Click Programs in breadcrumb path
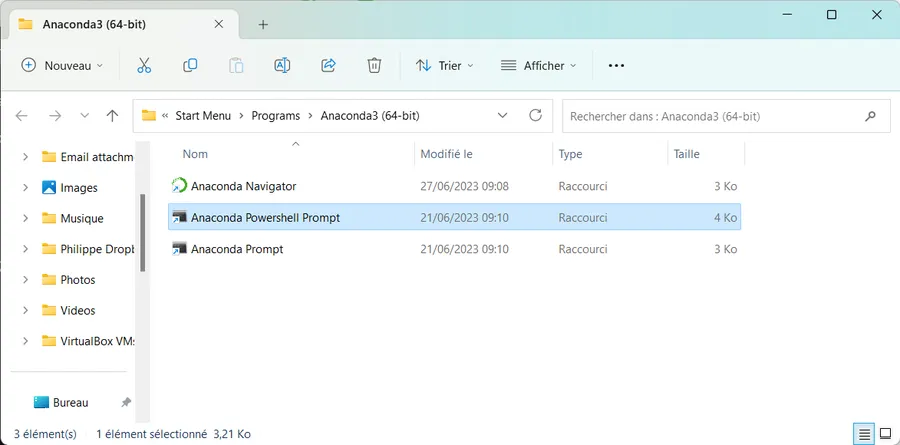Viewport: 900px width, 445px height. click(276, 116)
